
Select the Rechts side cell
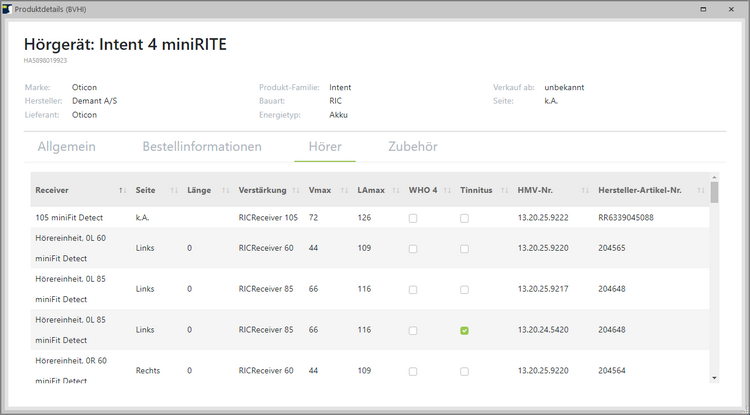pos(148,371)
